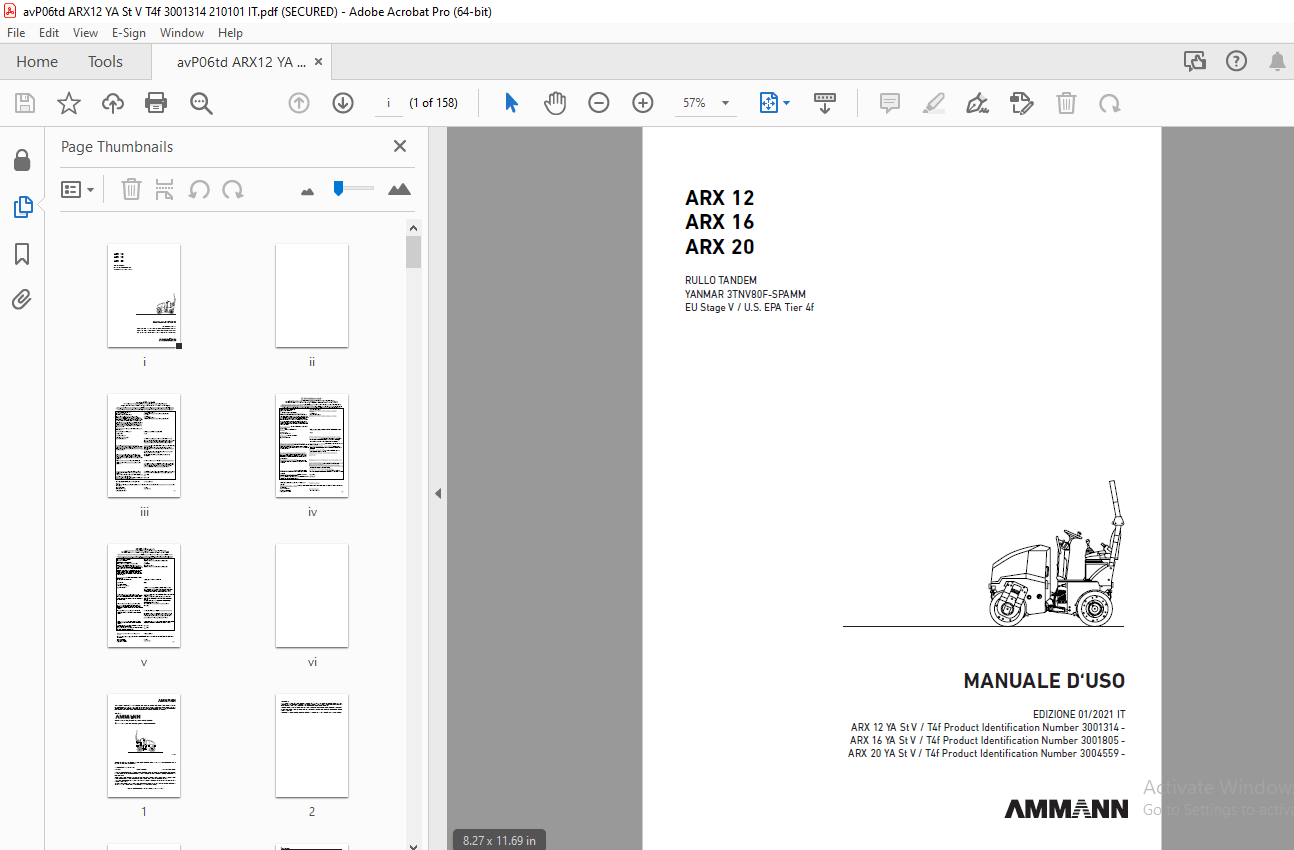Open the thumbnails Options dropdown menu

tap(77, 189)
